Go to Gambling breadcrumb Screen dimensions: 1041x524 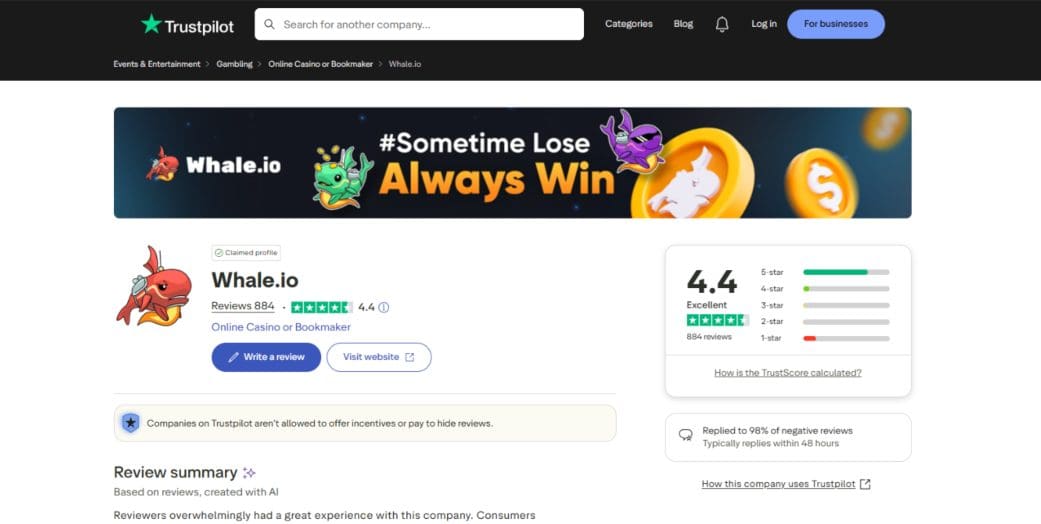pos(234,64)
